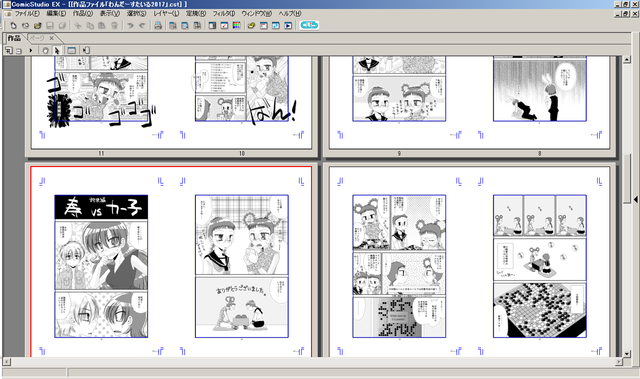Click the horizontal scrollbar left arrow
This screenshot has height=379, width=640.
[x=7, y=361]
